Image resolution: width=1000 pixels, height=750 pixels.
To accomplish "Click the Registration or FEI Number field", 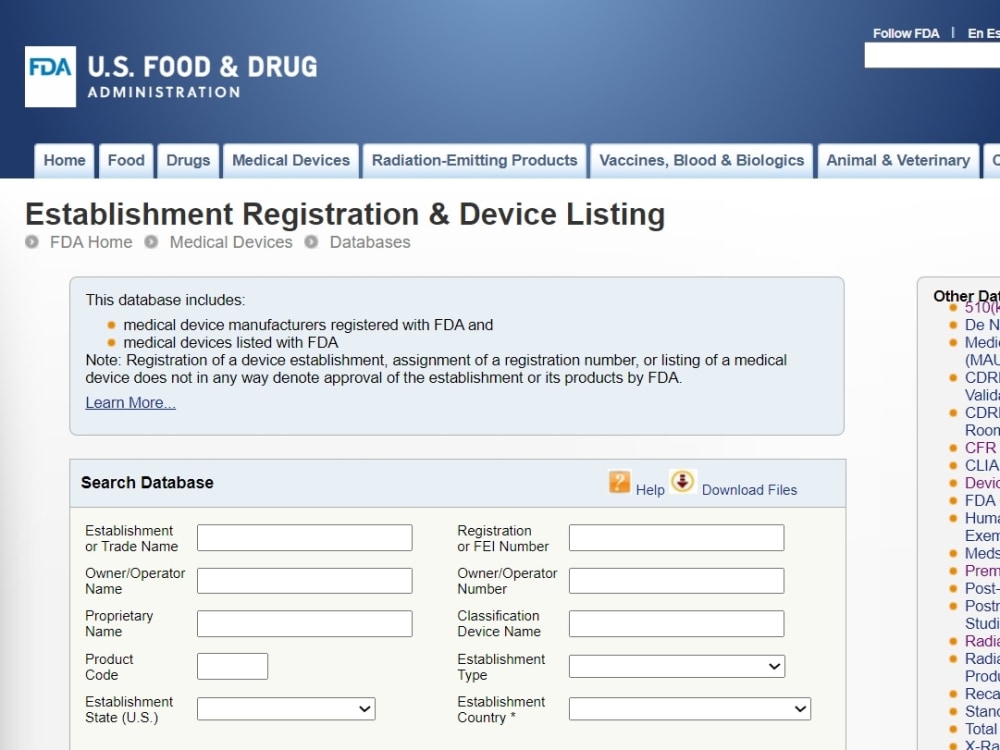I will (675, 536).
